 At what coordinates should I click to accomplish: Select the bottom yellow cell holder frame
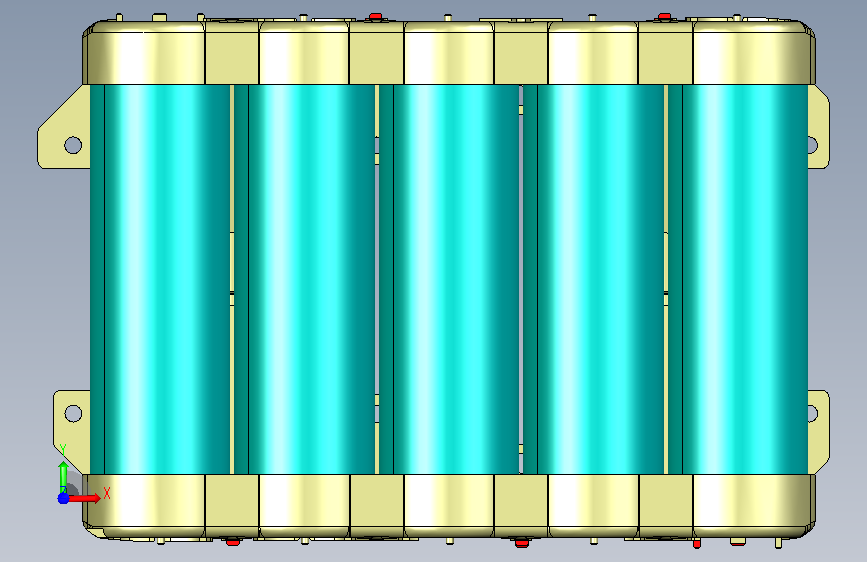coord(448,506)
